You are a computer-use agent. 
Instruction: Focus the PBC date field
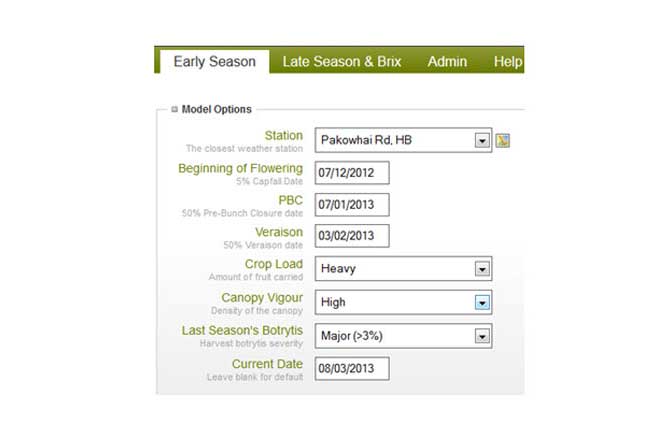pos(351,205)
